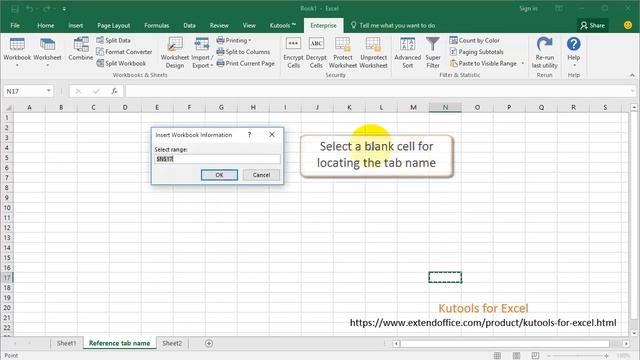The image size is (640, 360).
Task: Open Worksheet Design
Action: click(175, 52)
